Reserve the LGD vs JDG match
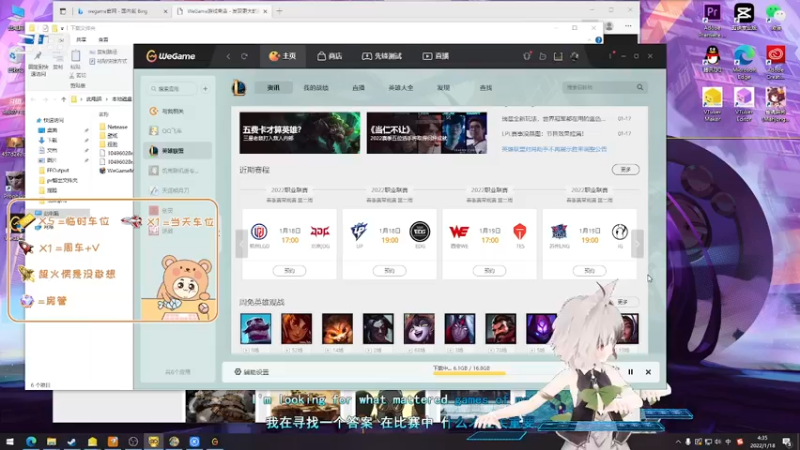 (x=289, y=271)
